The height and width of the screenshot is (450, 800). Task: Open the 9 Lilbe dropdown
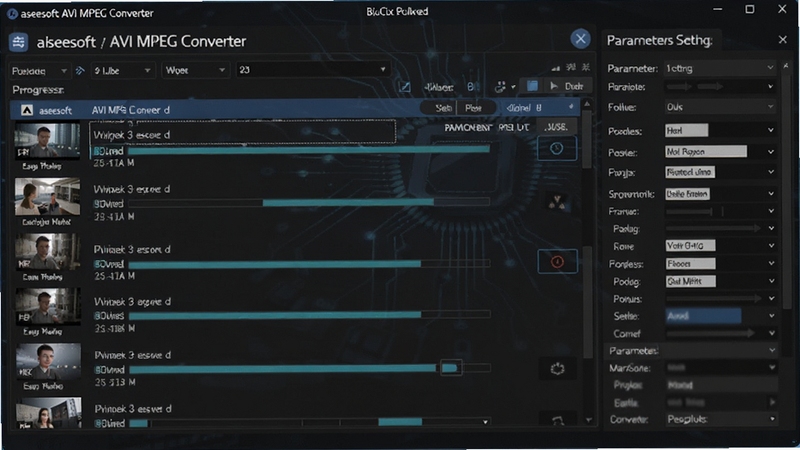pos(122,70)
